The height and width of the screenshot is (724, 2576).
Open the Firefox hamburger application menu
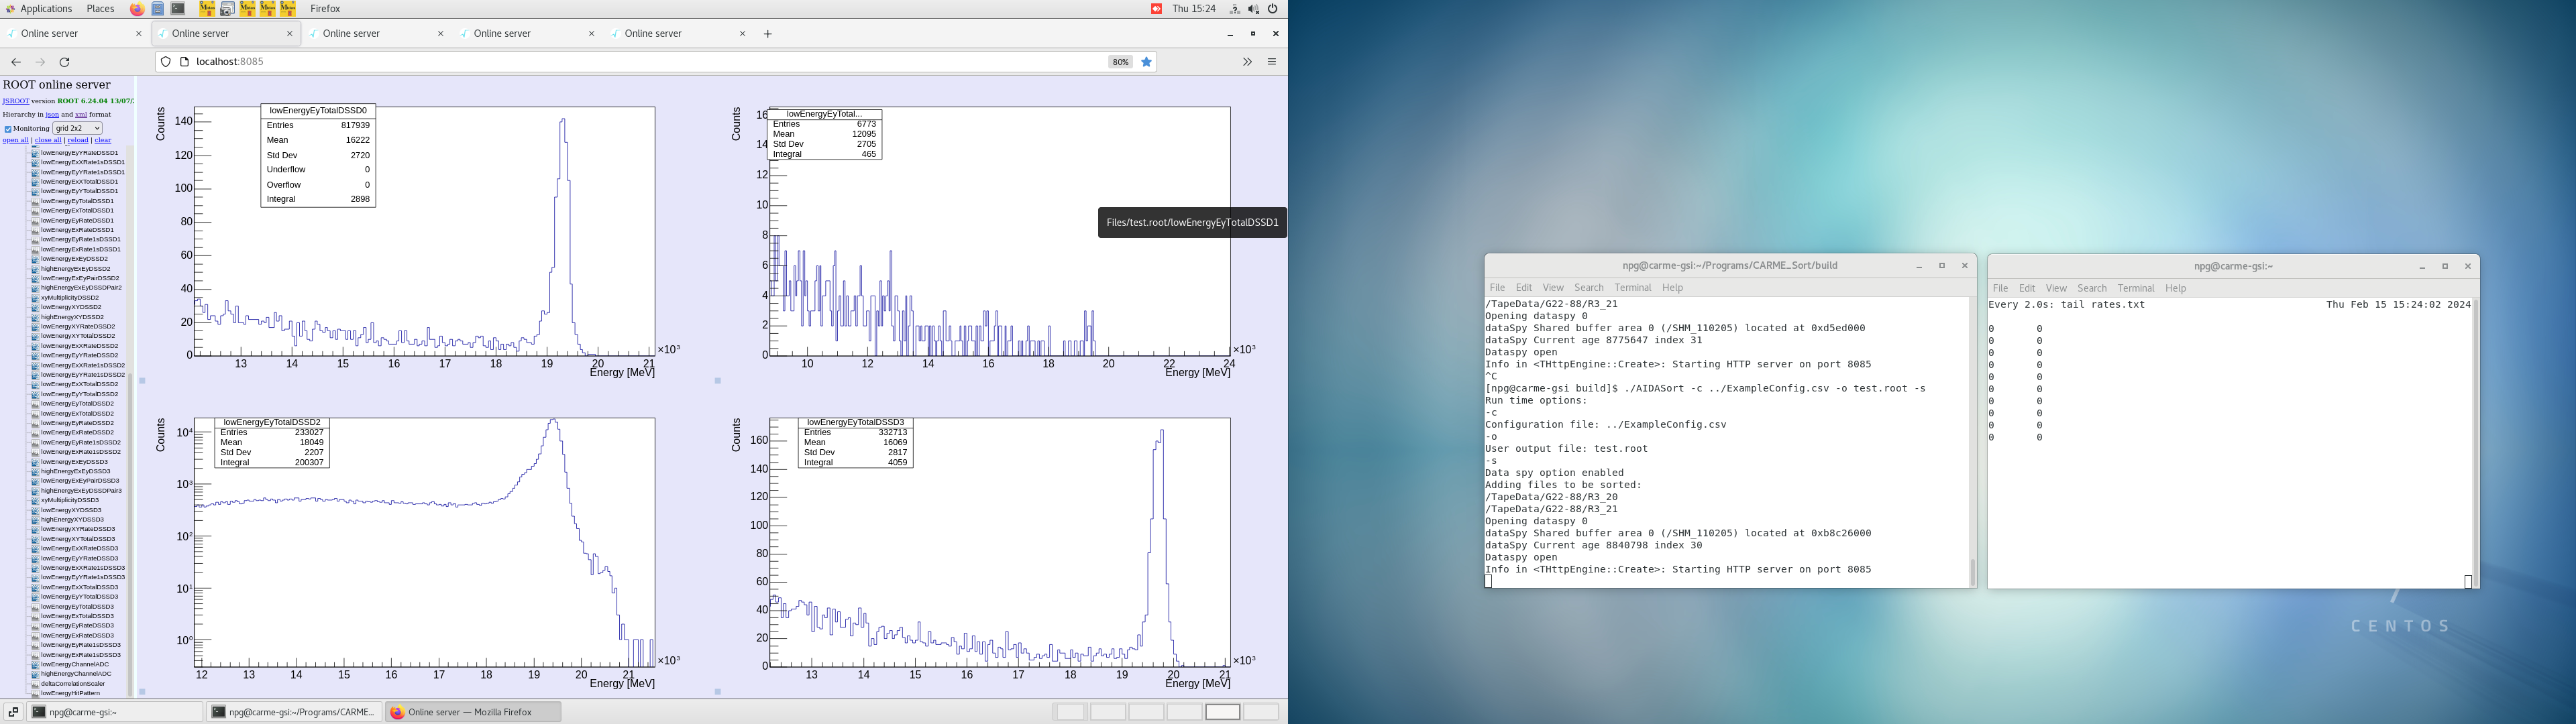pos(1272,62)
